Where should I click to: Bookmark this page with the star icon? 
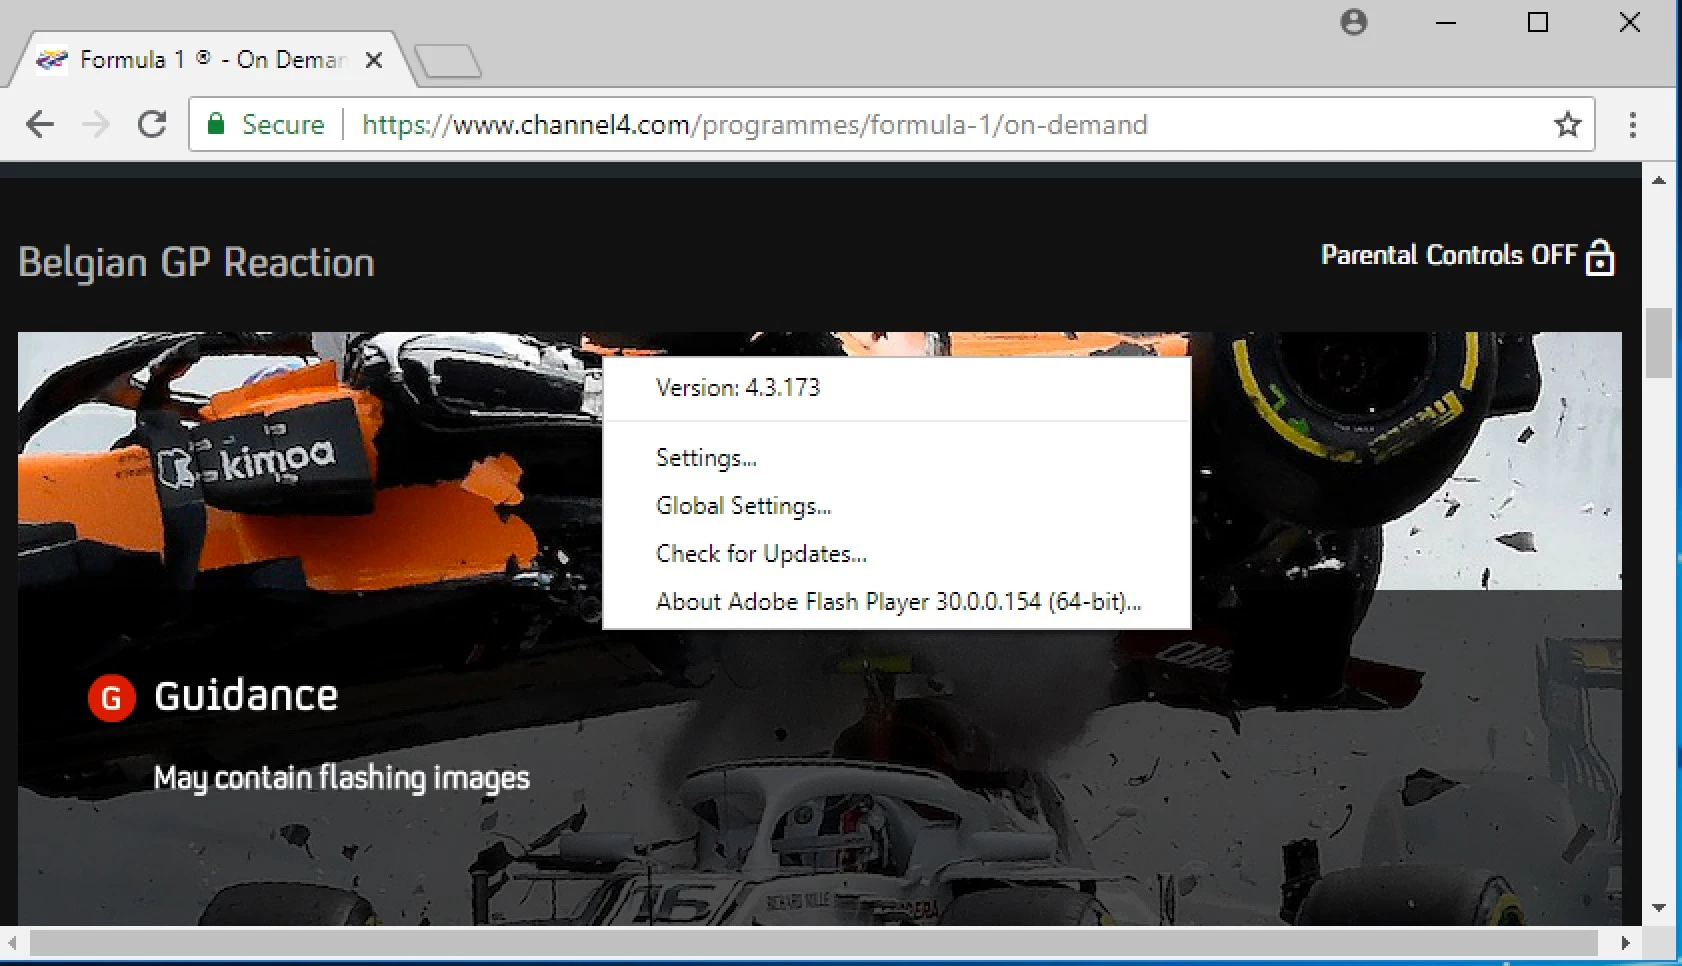point(1567,125)
